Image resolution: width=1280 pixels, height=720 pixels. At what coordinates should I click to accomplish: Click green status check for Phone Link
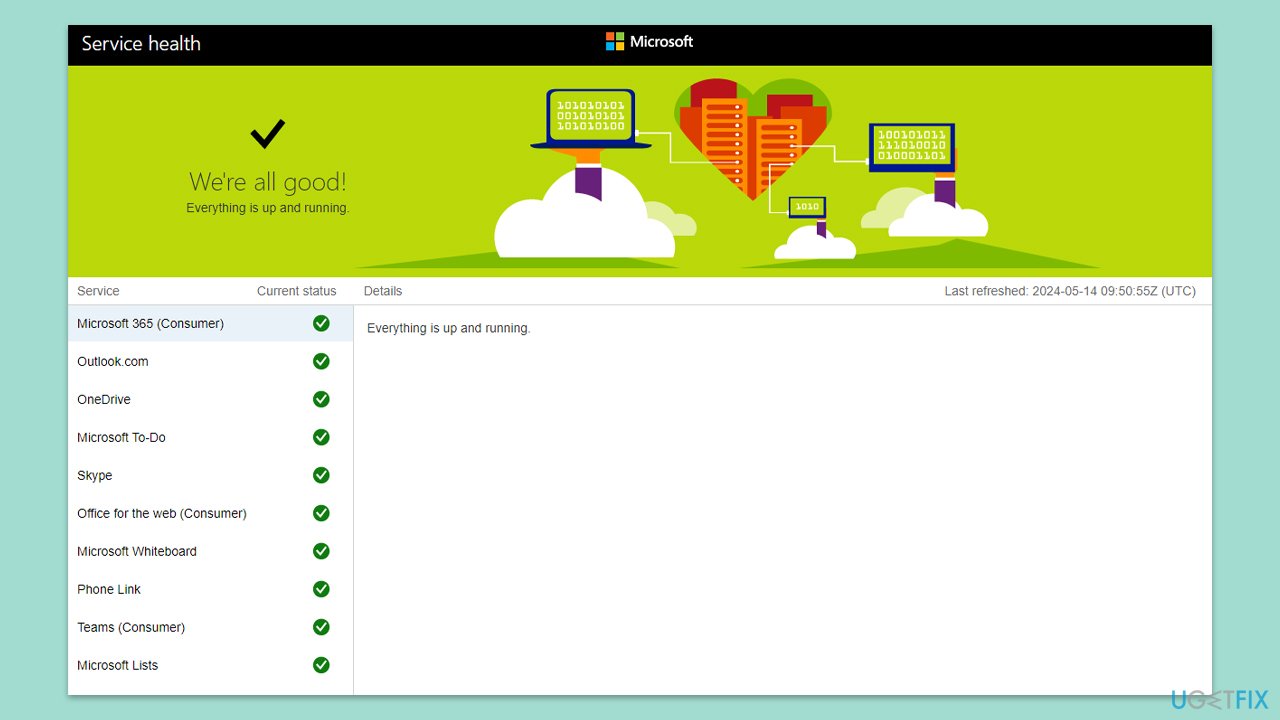321,589
